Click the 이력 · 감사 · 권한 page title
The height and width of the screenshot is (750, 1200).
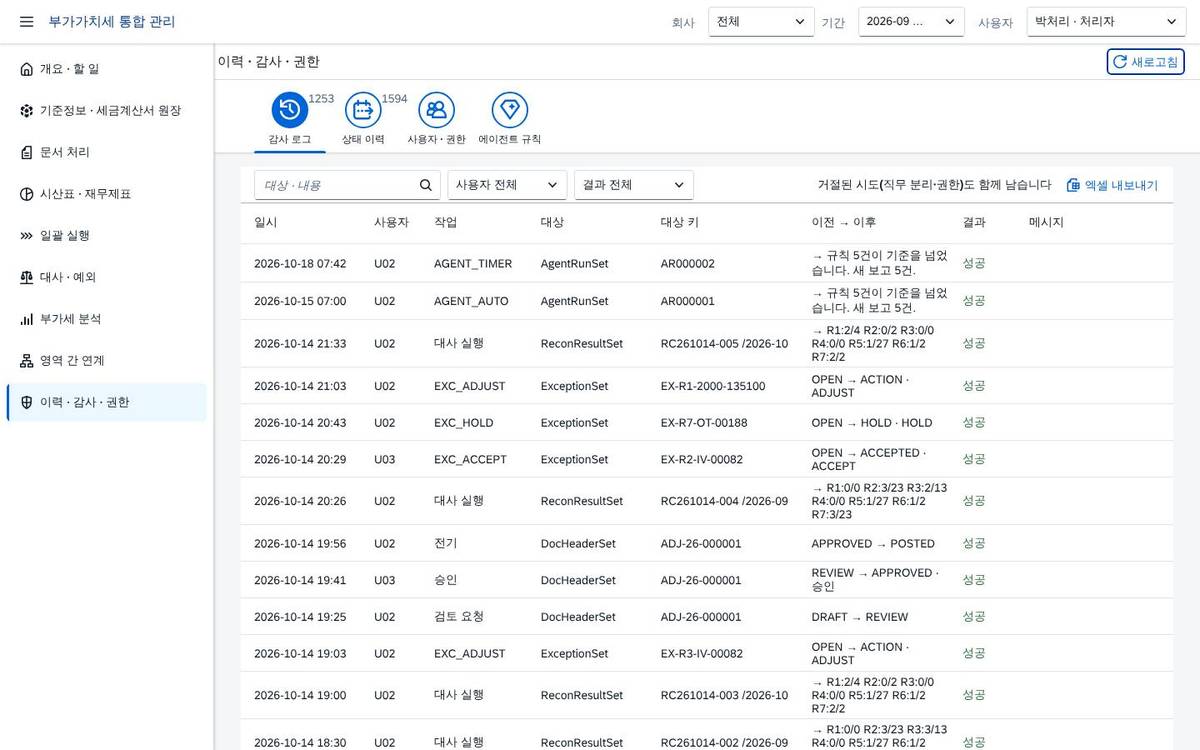click(x=269, y=62)
